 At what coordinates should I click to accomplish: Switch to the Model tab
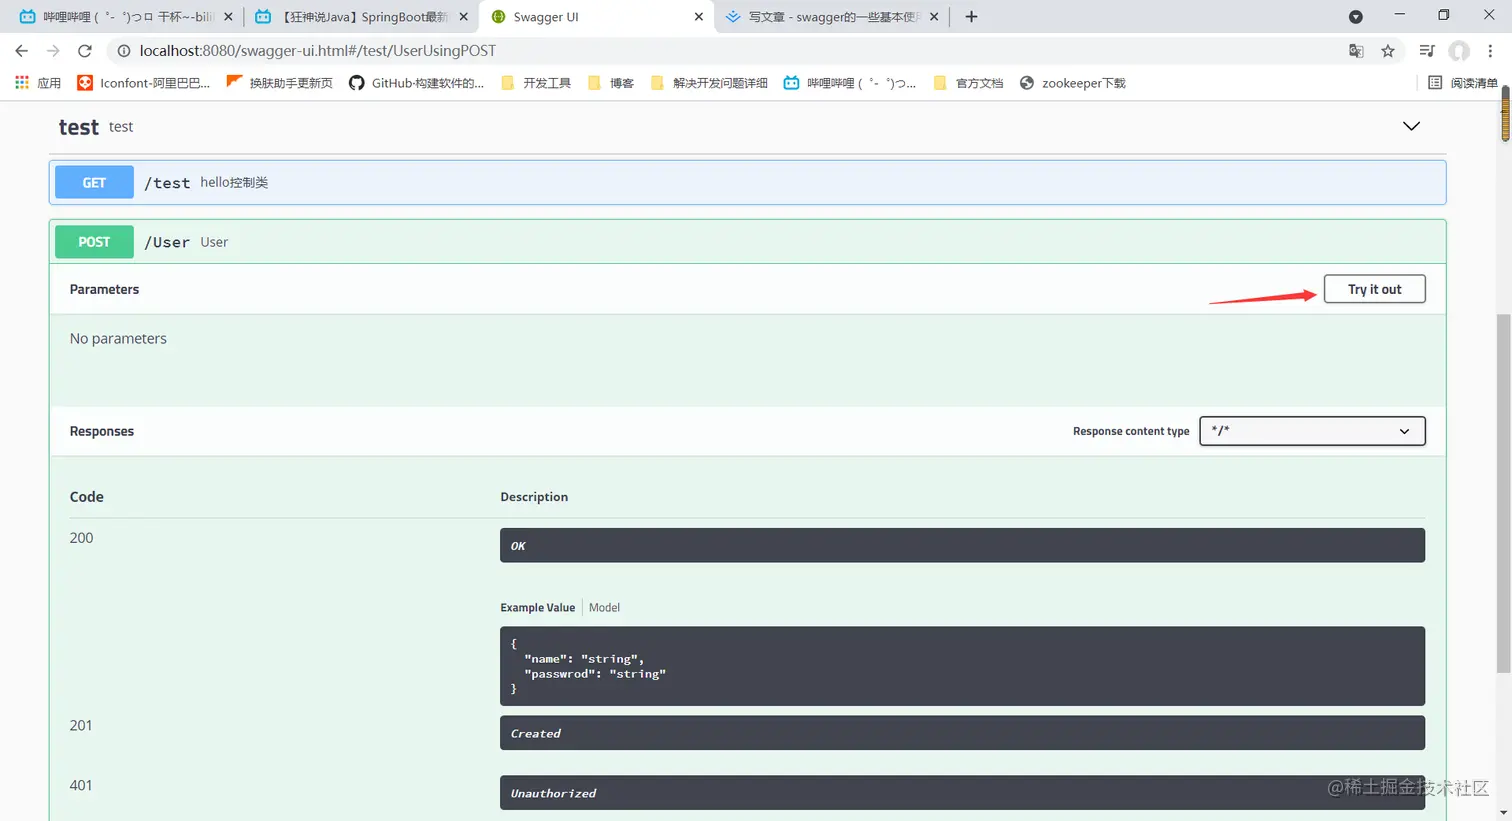coord(604,607)
